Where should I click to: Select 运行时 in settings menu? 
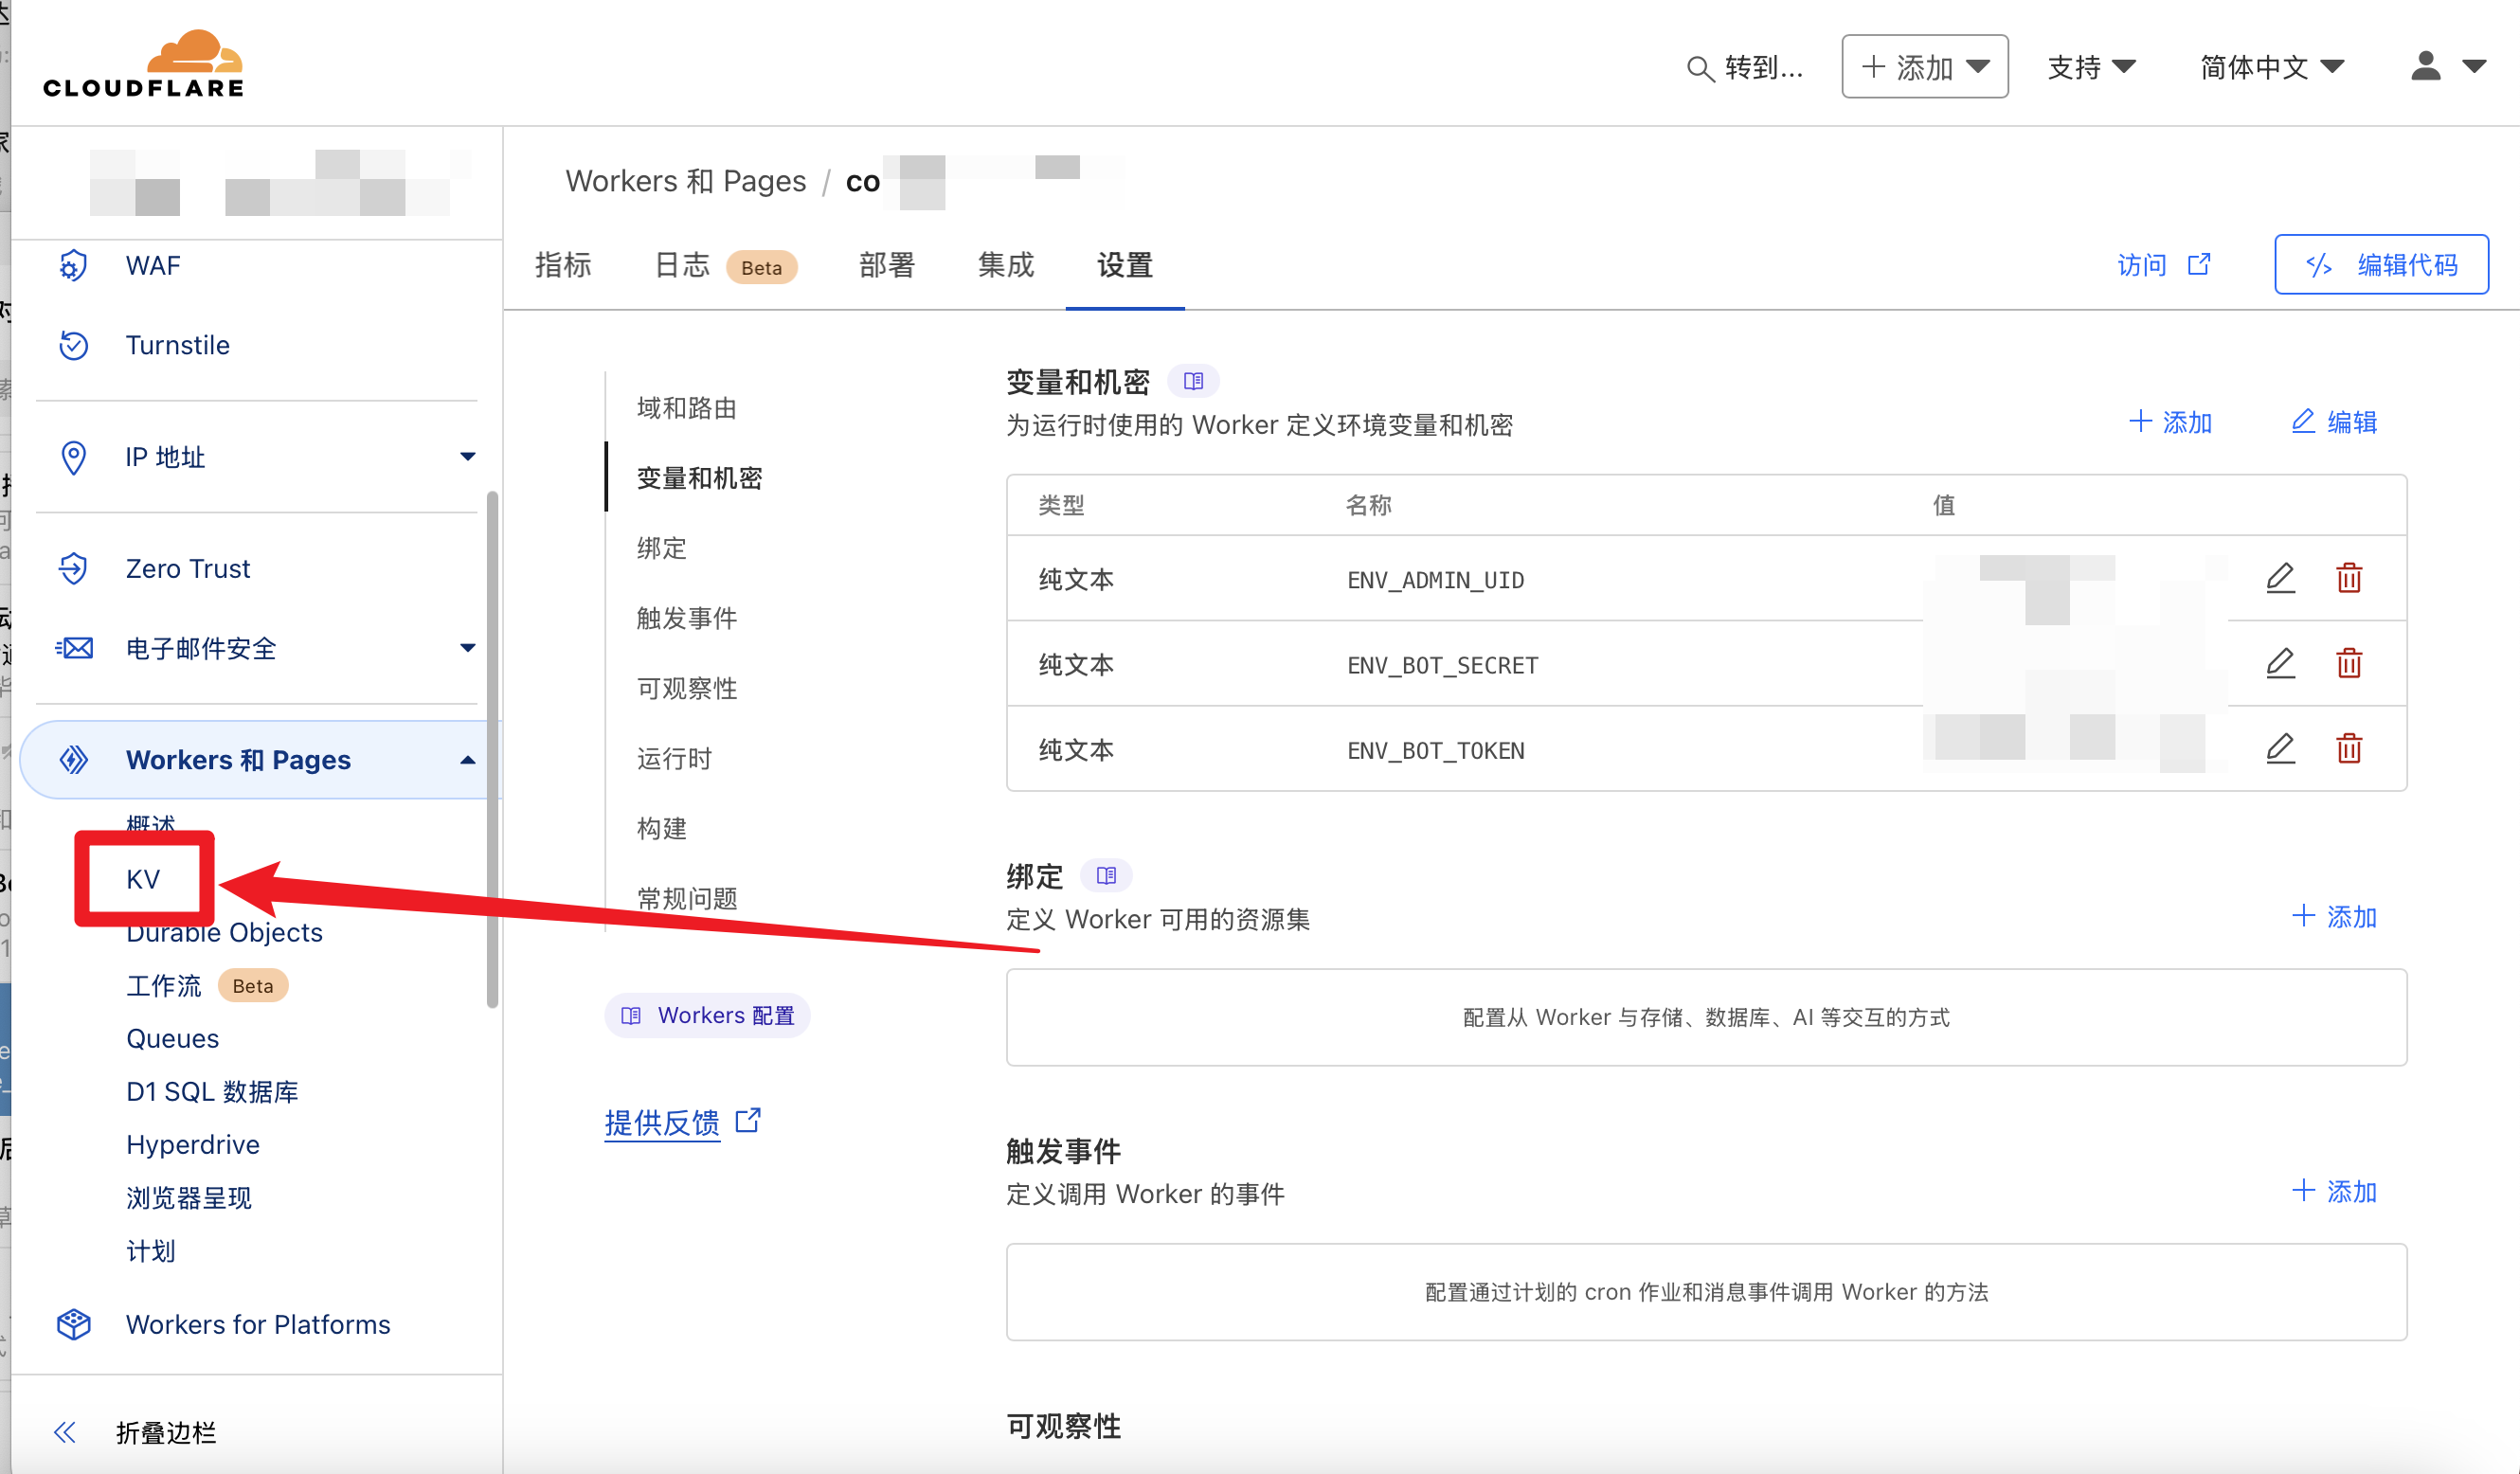(x=674, y=758)
